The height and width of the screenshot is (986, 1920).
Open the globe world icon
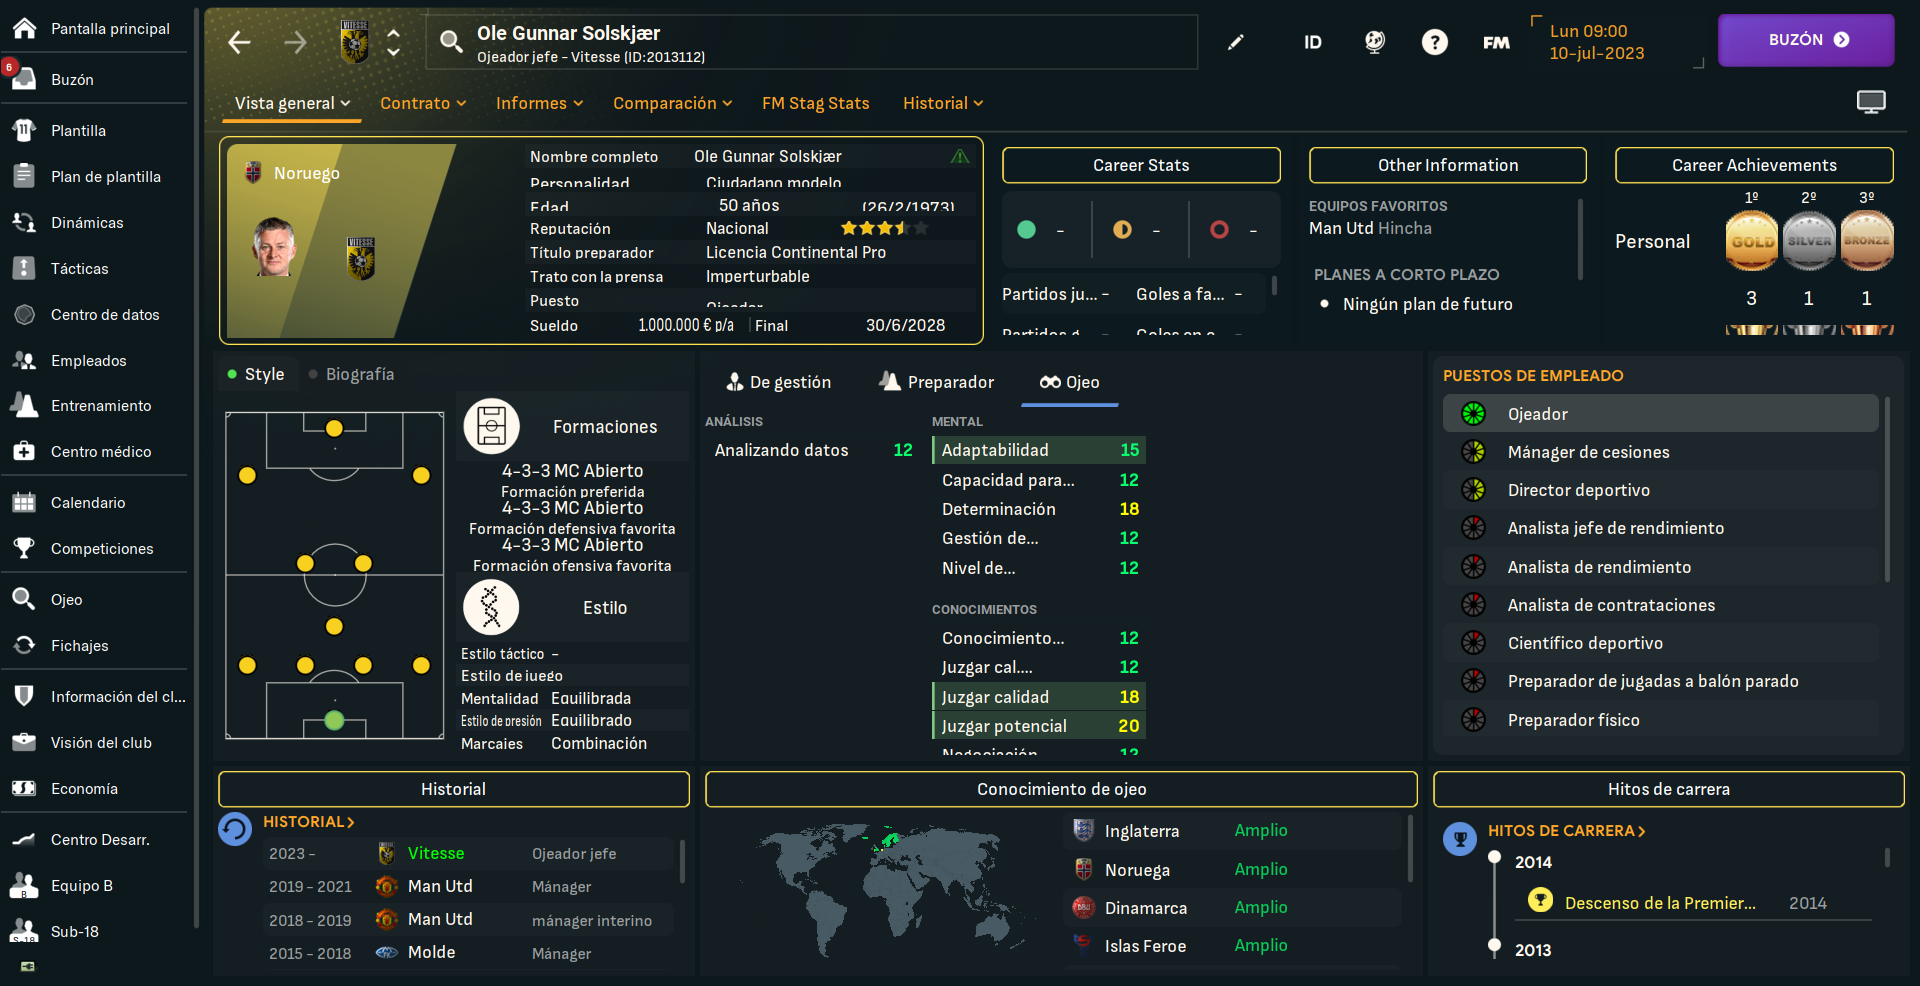pyautogui.click(x=1375, y=42)
